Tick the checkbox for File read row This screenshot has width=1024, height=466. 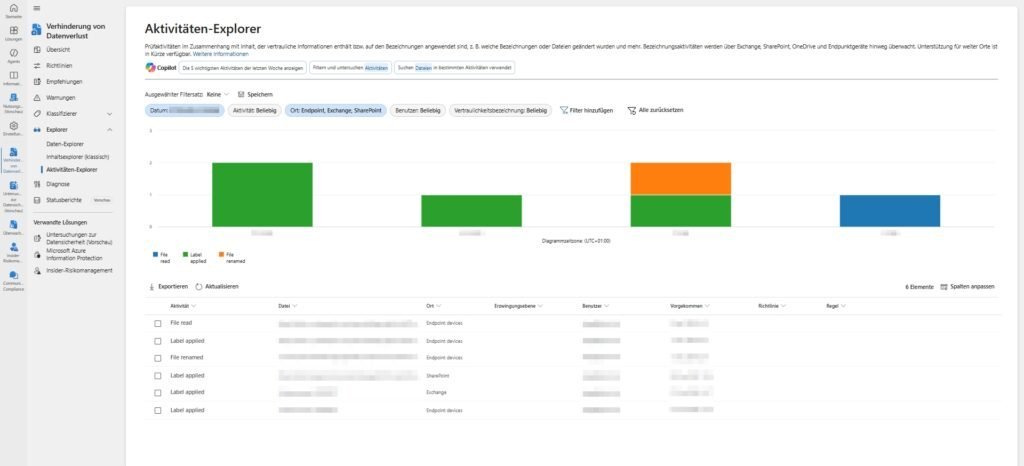[x=158, y=323]
